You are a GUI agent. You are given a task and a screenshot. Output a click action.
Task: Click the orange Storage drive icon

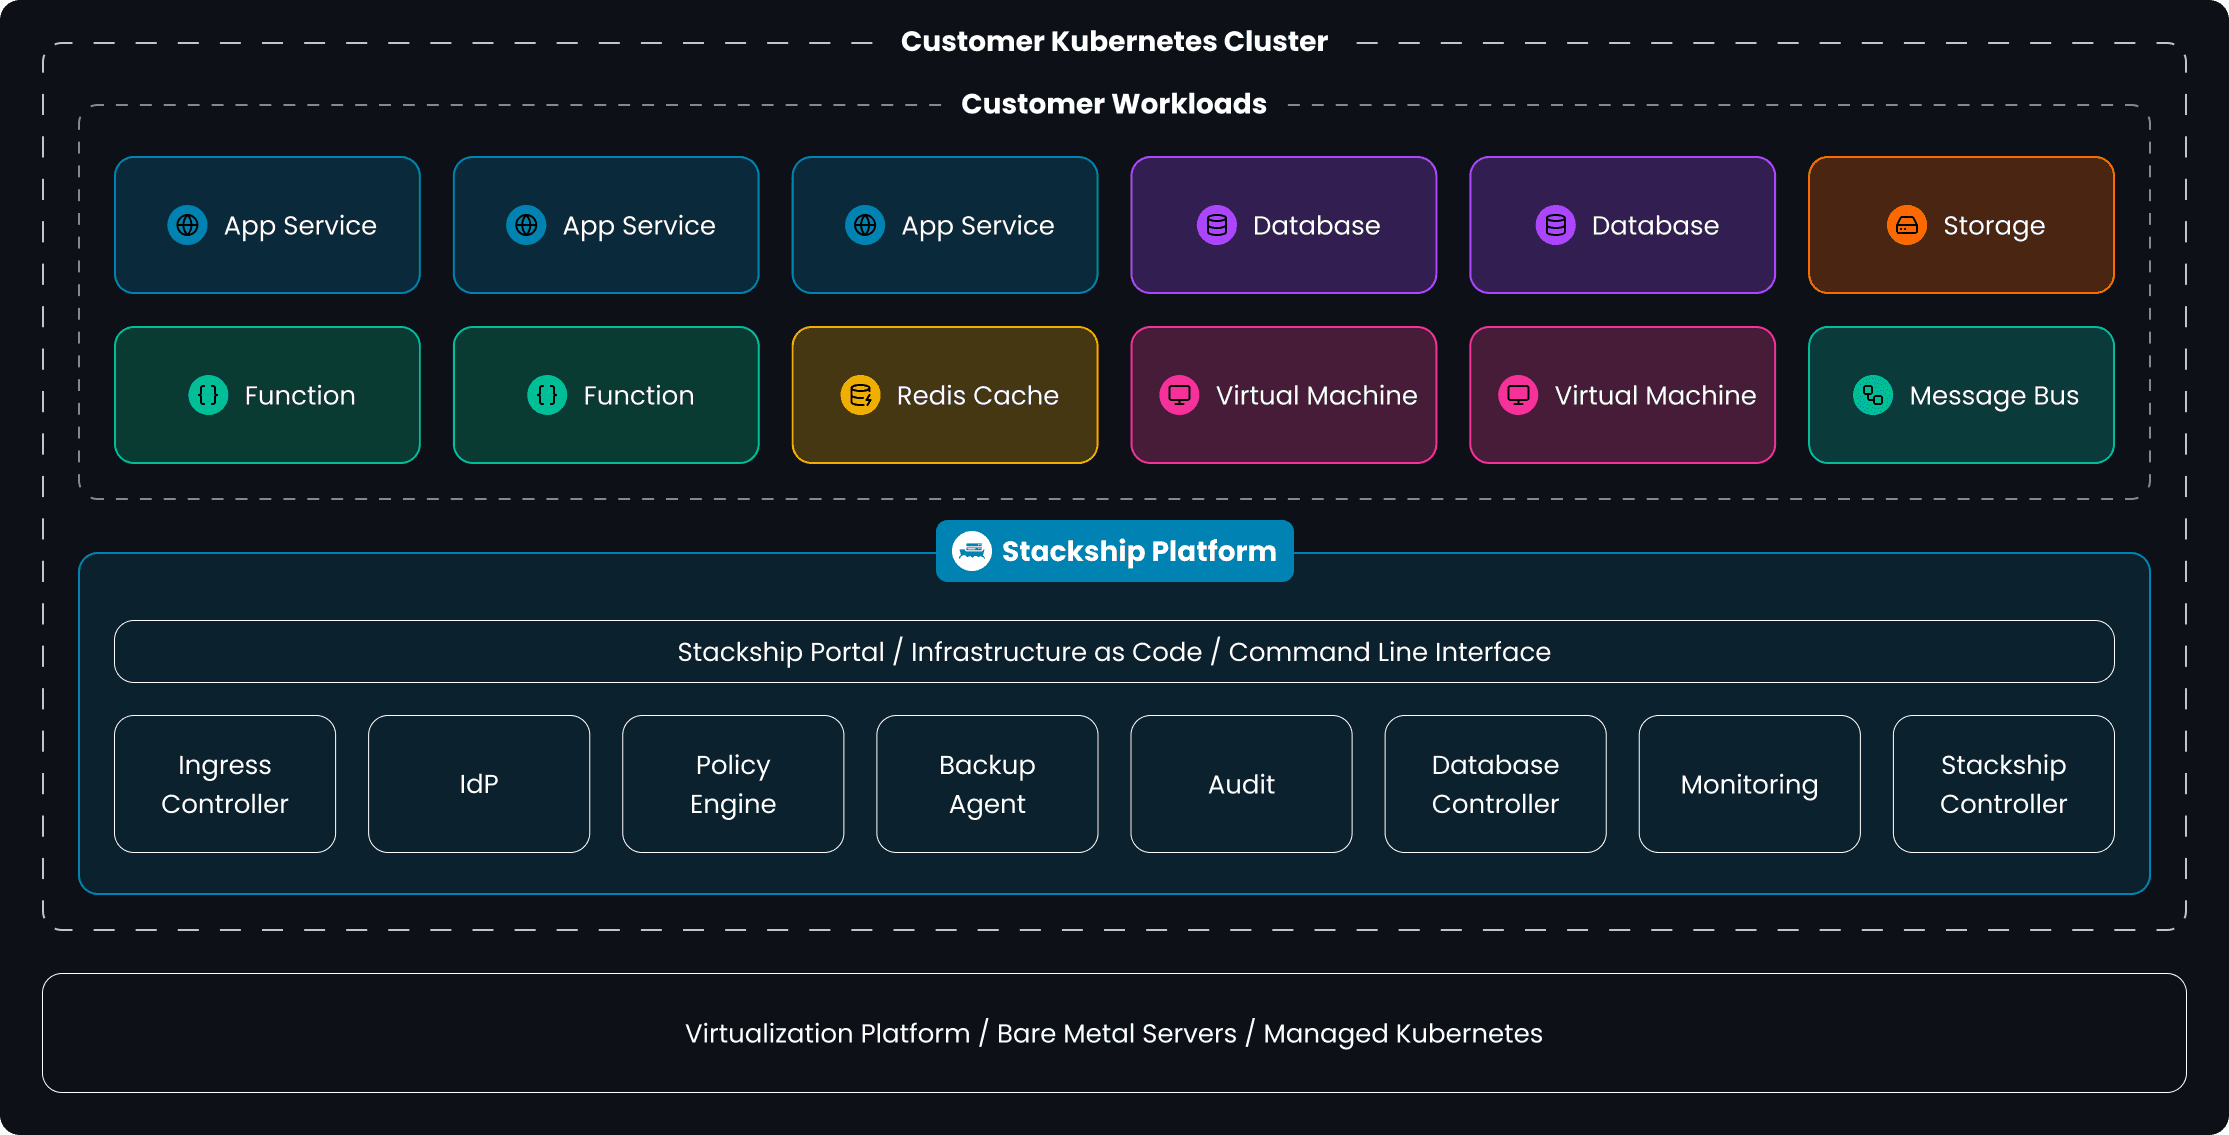(x=1906, y=225)
